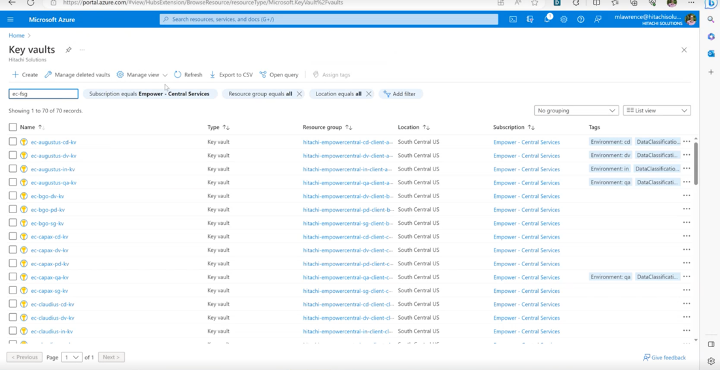Open portal settings gear icon

(564, 19)
